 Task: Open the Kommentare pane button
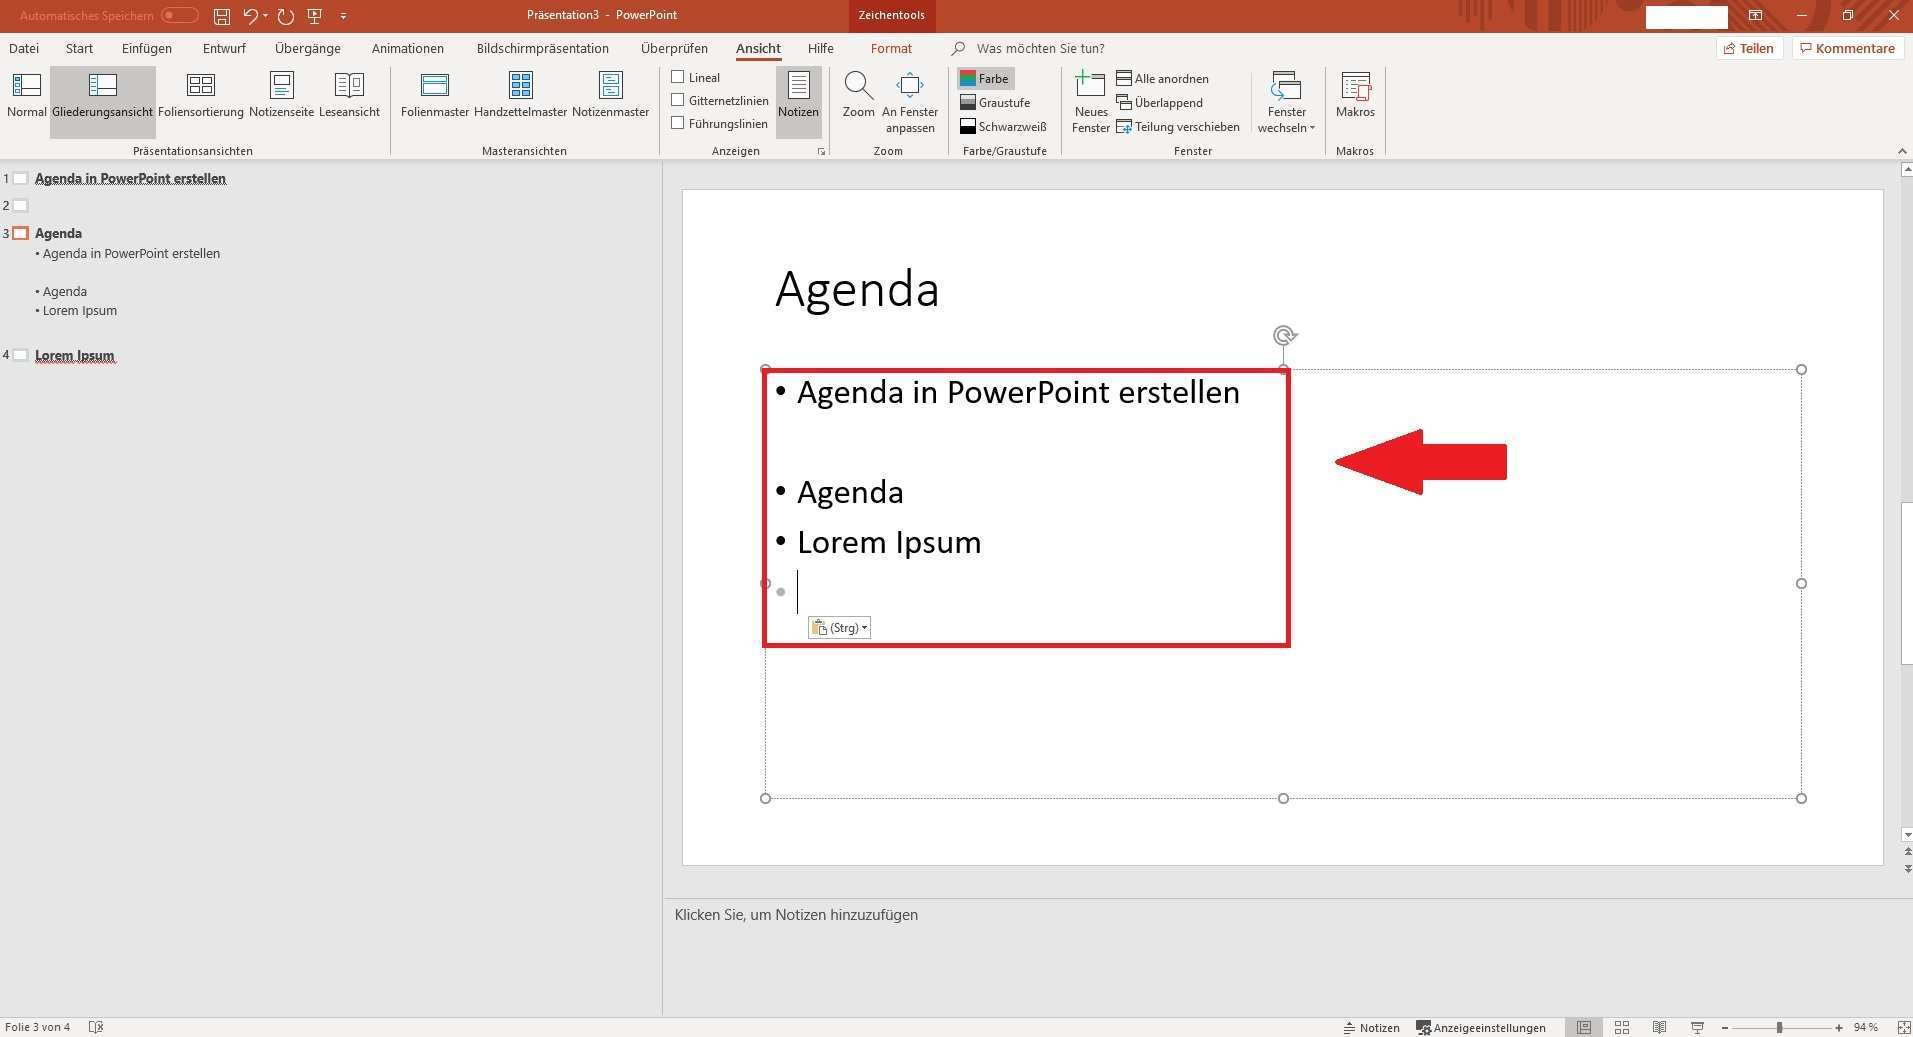[1846, 48]
